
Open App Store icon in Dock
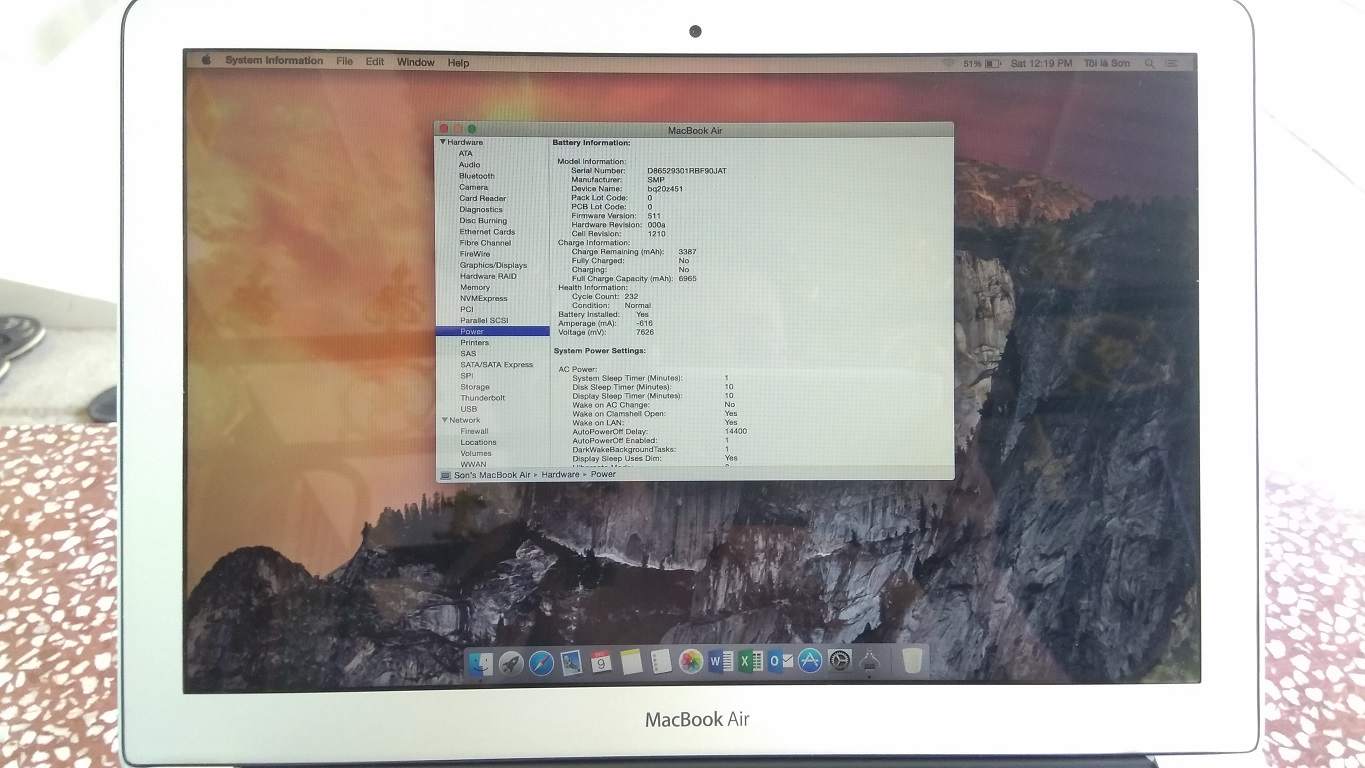click(x=810, y=661)
